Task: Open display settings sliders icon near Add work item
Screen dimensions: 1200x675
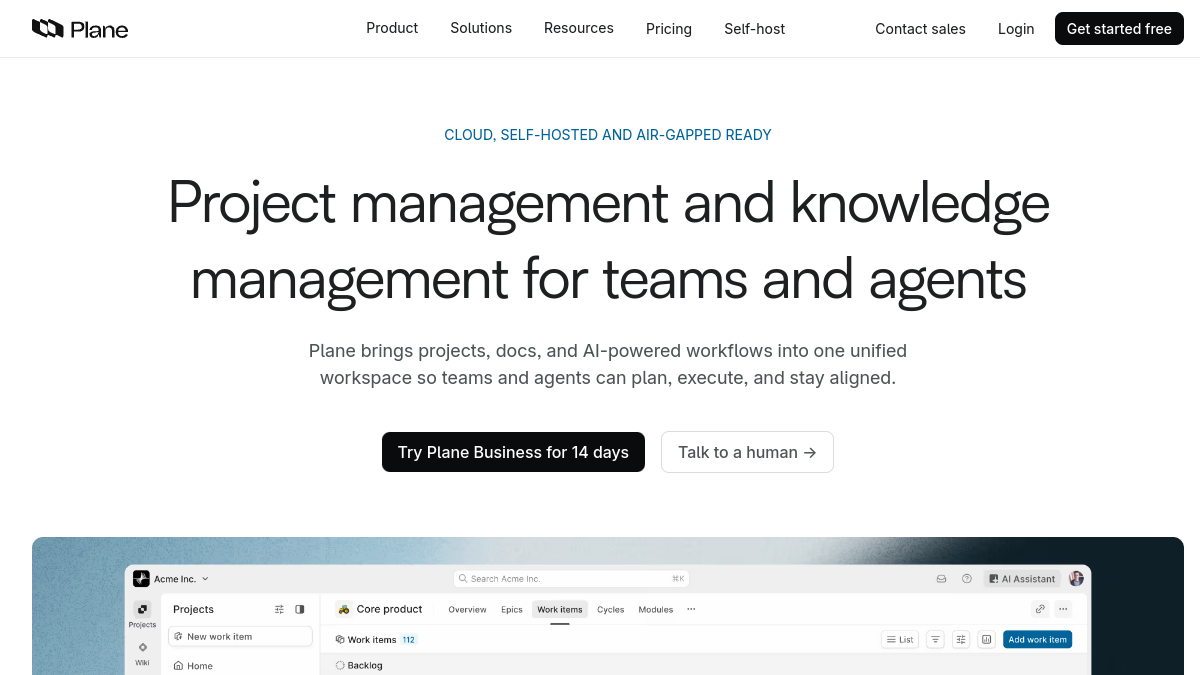Action: [961, 639]
